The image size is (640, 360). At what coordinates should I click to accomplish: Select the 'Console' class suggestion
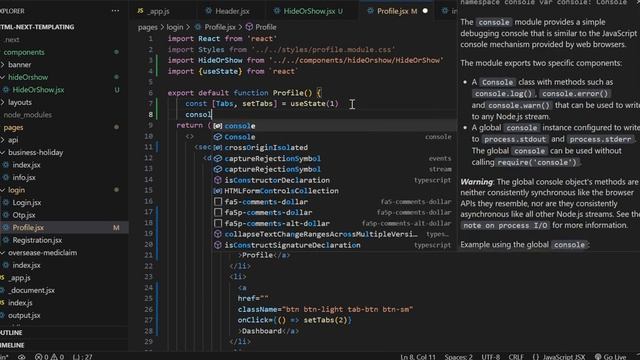click(334, 137)
